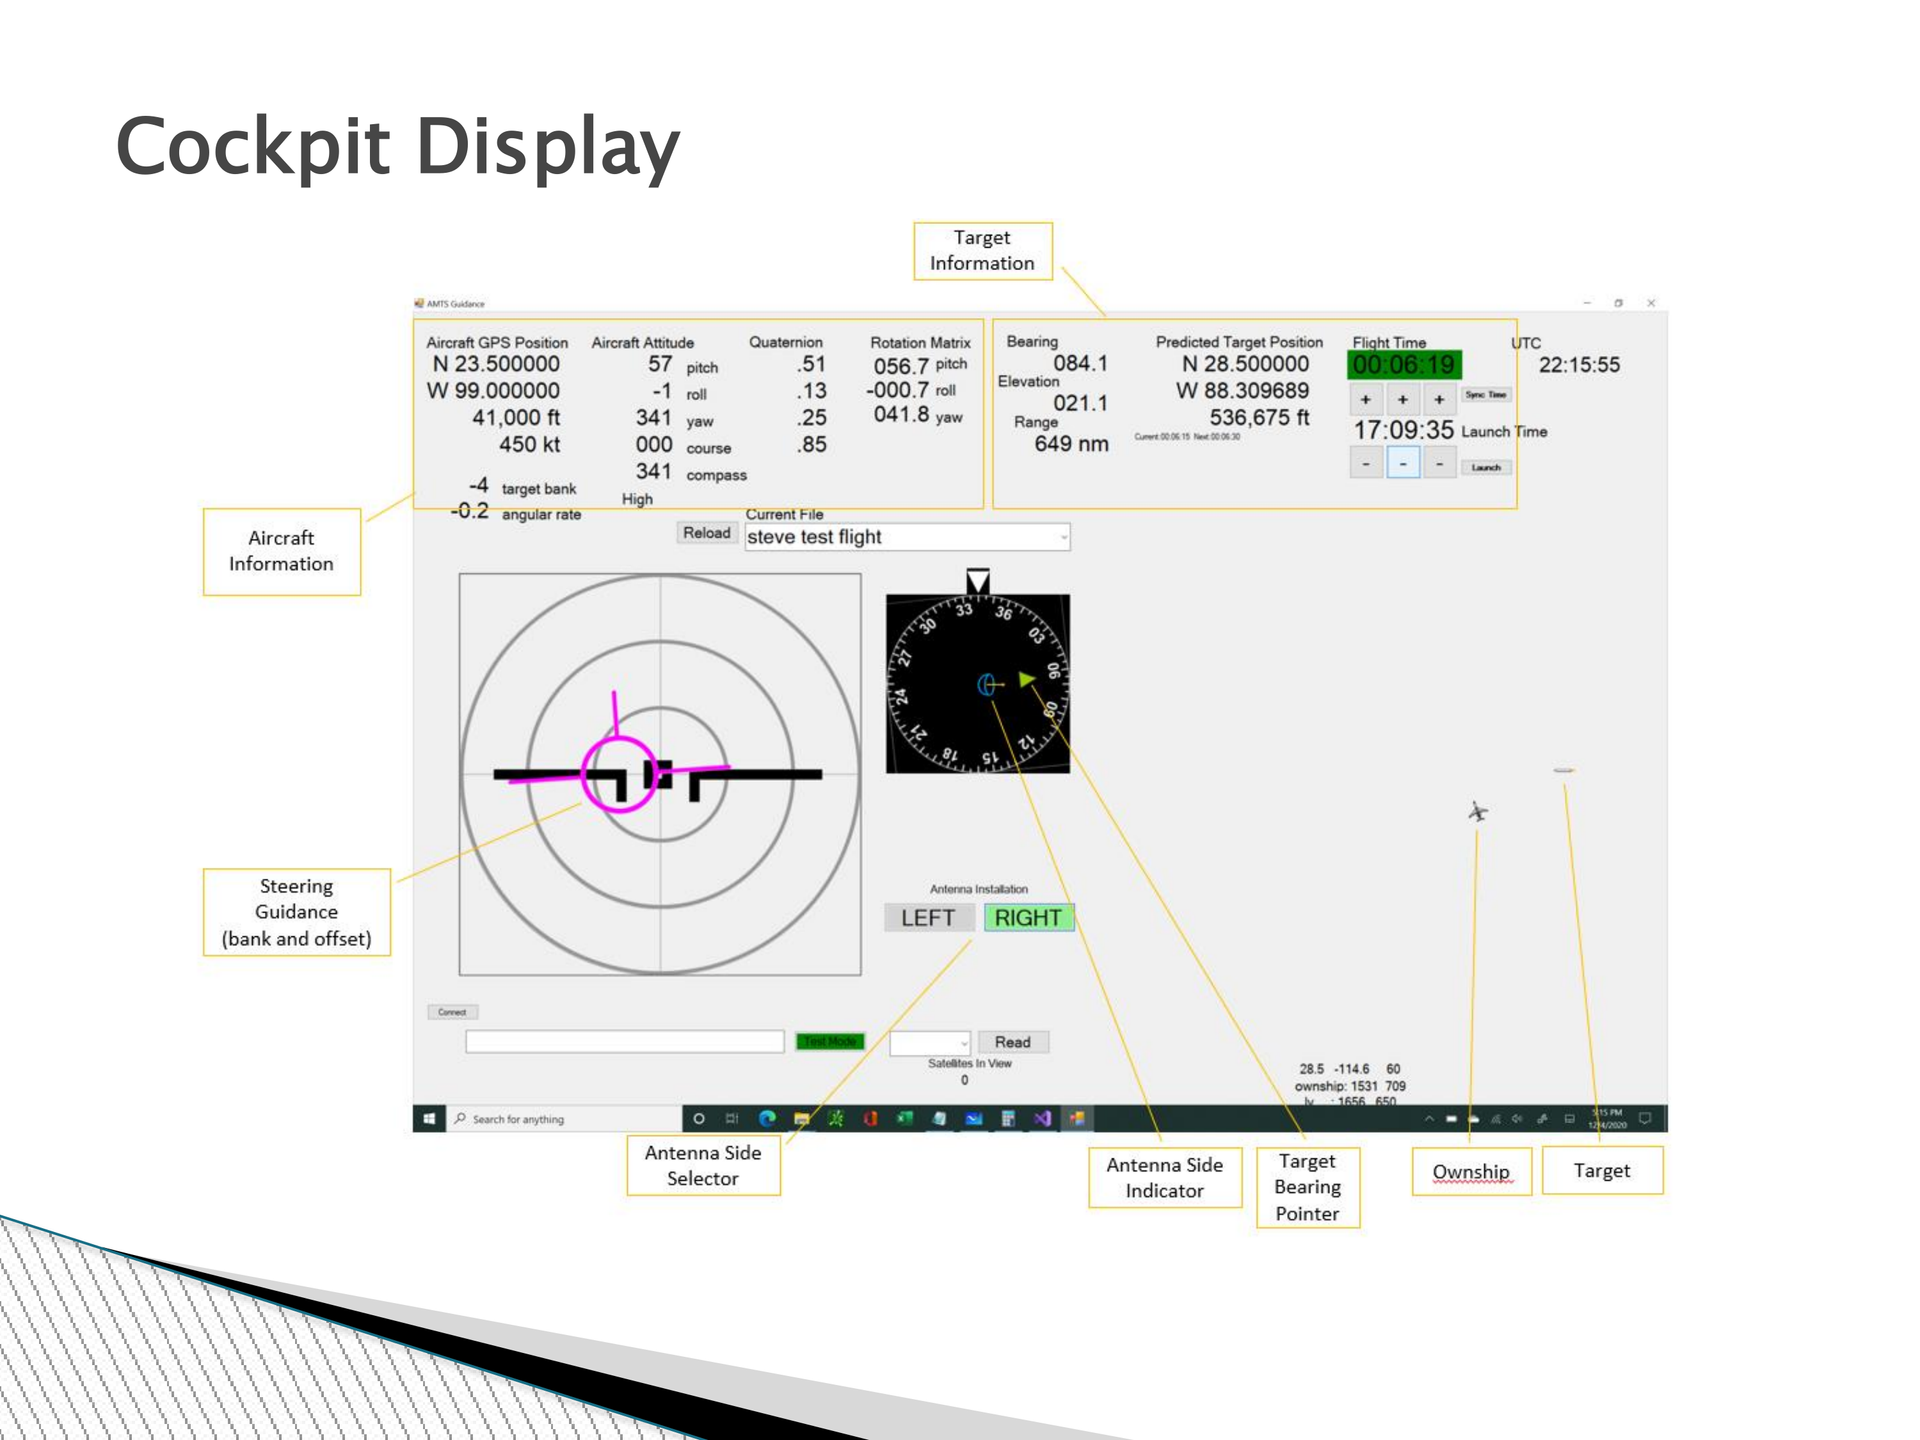The width and height of the screenshot is (1920, 1440).
Task: Click the ownship airplane icon on the map
Action: click(1478, 811)
